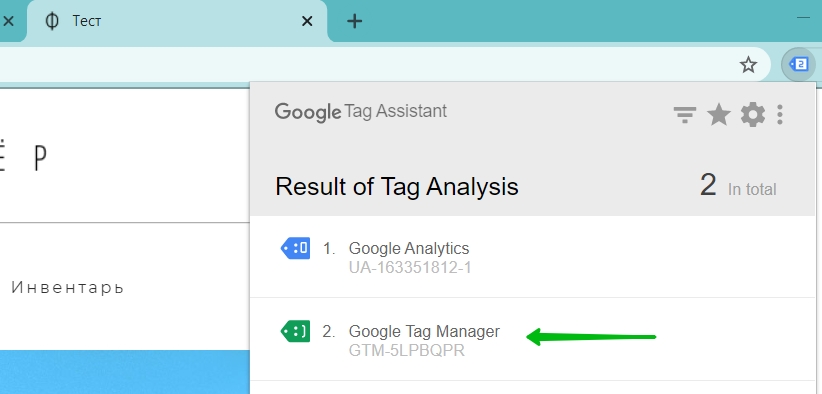Close the Тест tab
Image resolution: width=822 pixels, height=394 pixels.
click(307, 21)
